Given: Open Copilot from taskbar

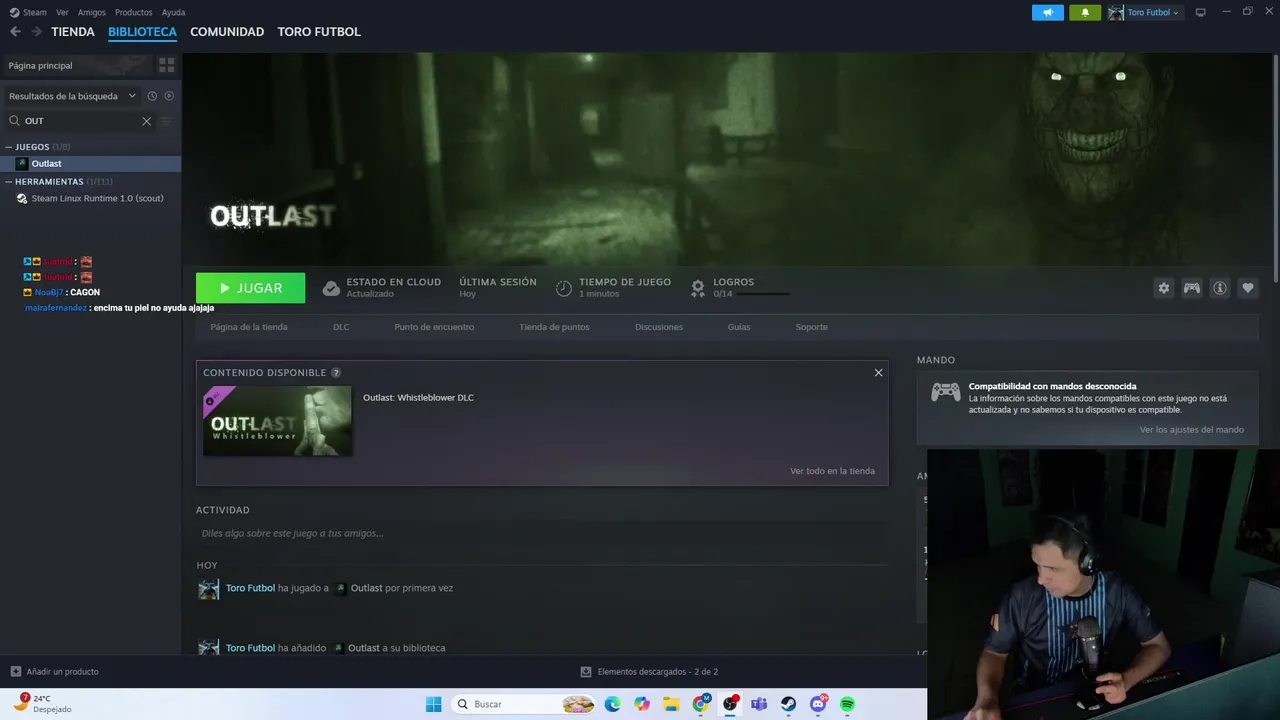Looking at the screenshot, I should (x=642, y=704).
